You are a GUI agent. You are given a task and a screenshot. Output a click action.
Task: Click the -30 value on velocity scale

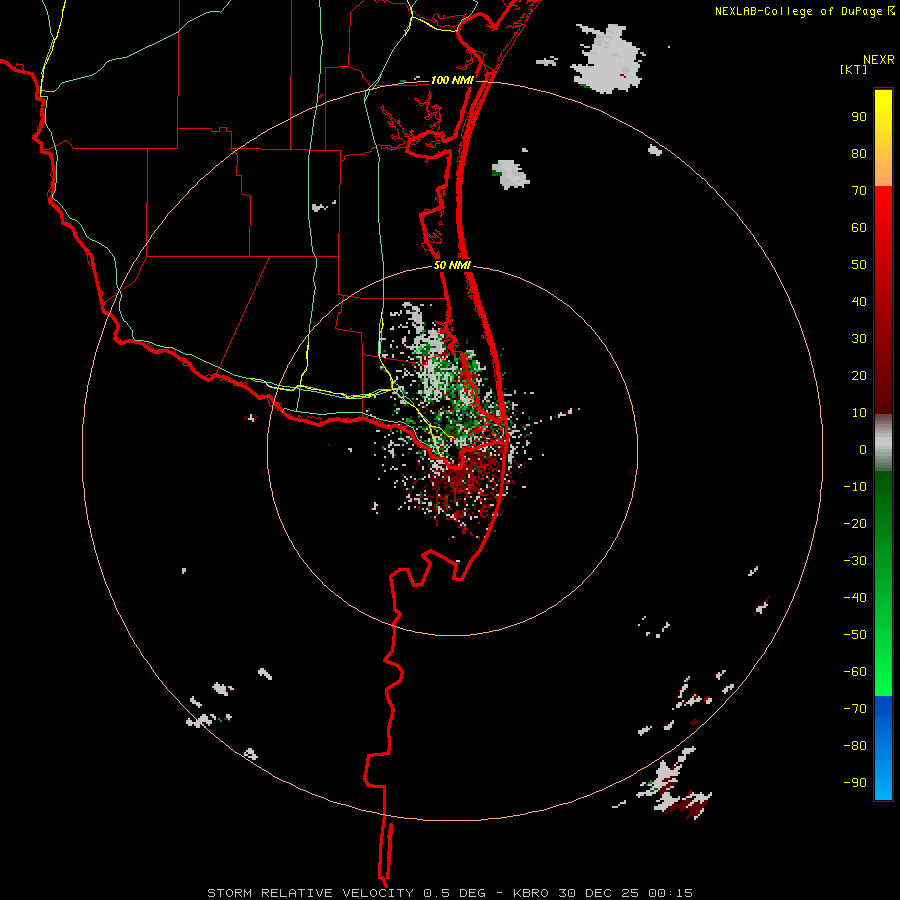click(855, 561)
